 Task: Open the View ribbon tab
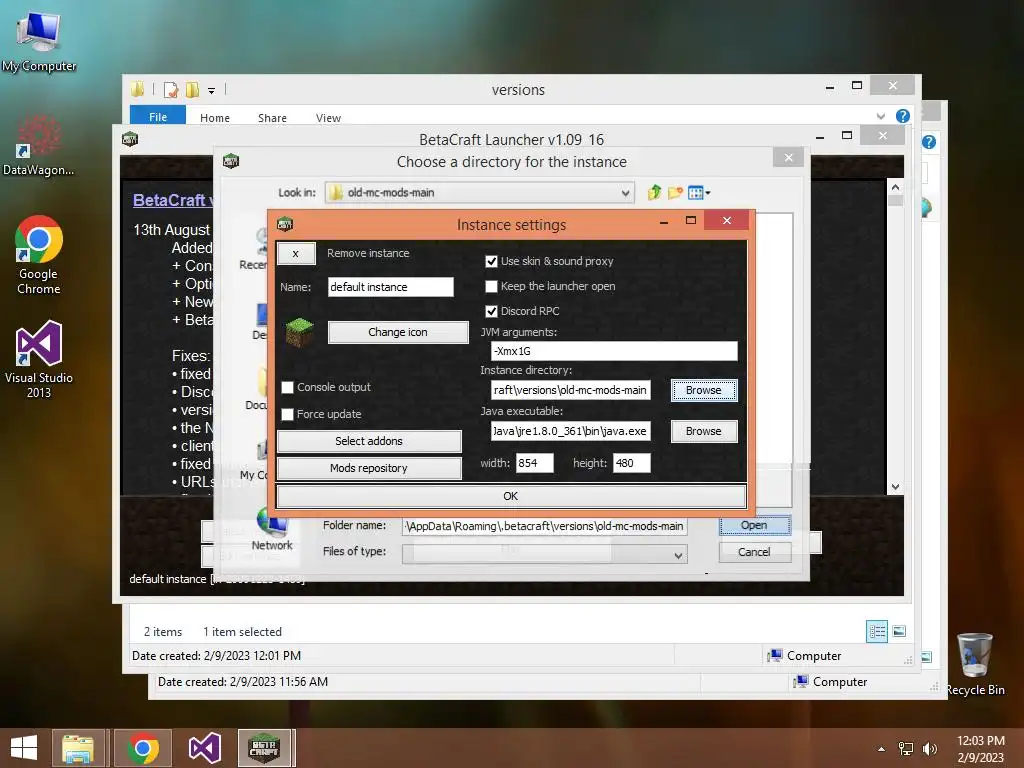[328, 118]
